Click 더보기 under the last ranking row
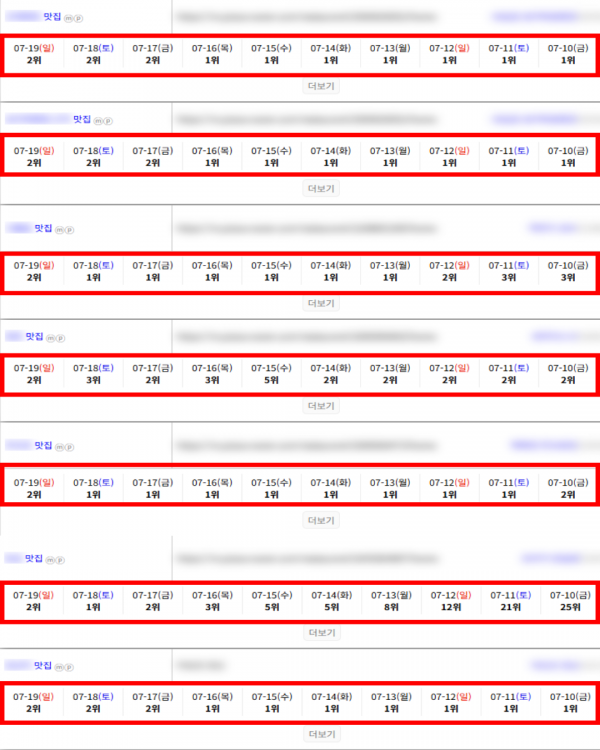The height and width of the screenshot is (750, 600). pyautogui.click(x=322, y=734)
